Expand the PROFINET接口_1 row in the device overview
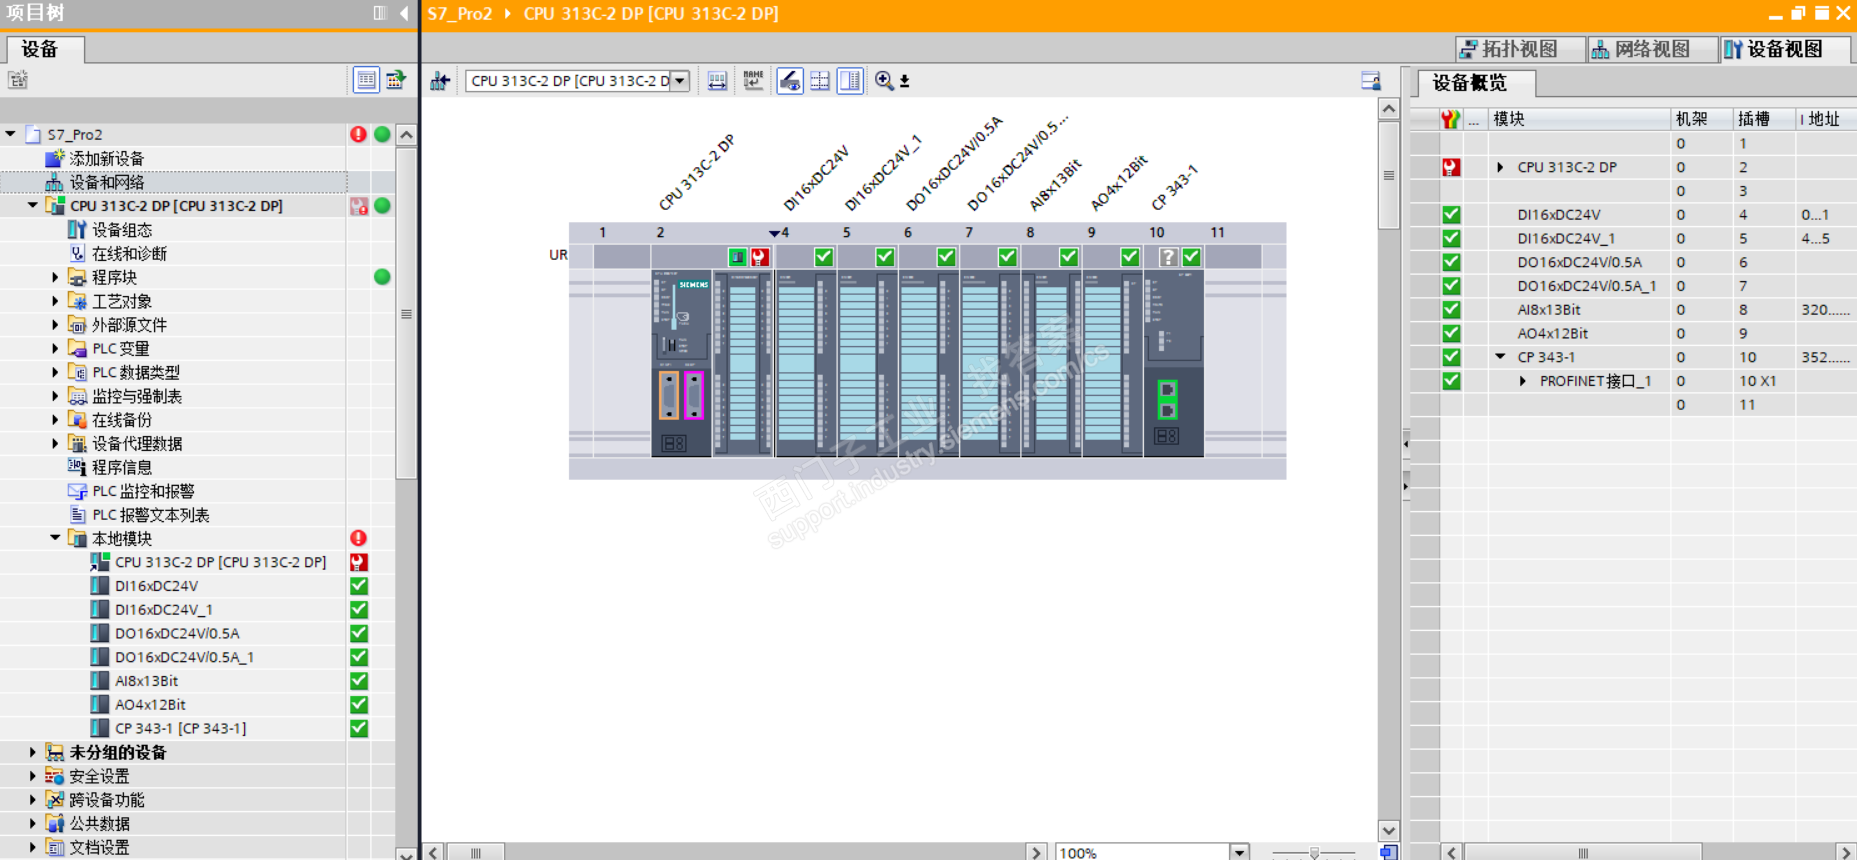The width and height of the screenshot is (1857, 860). pyautogui.click(x=1522, y=381)
